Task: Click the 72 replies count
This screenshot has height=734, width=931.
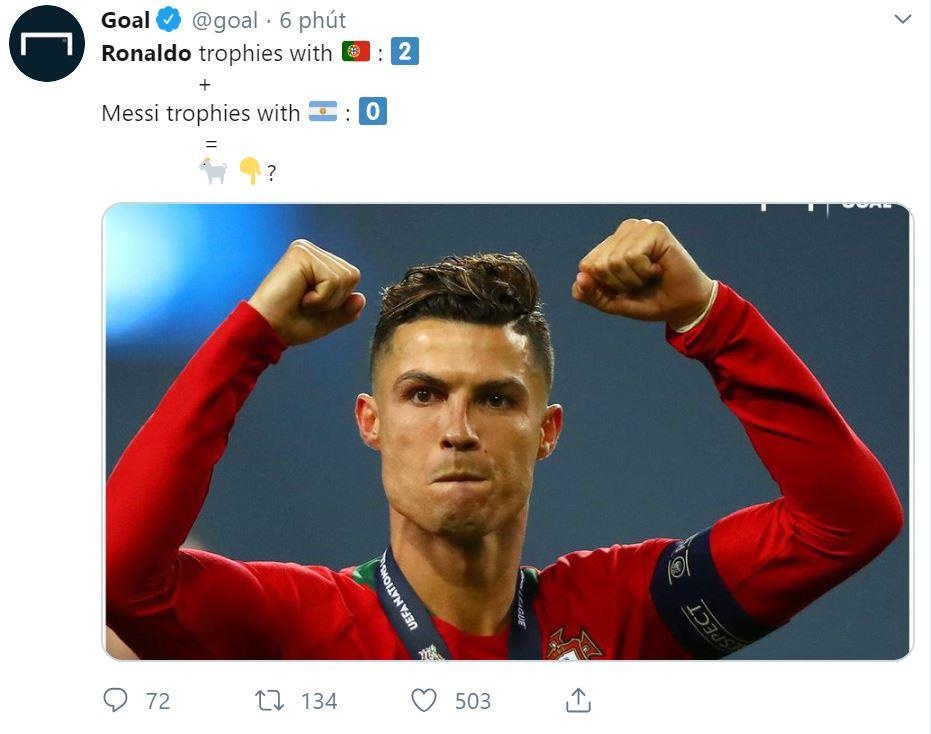Action: coord(156,701)
